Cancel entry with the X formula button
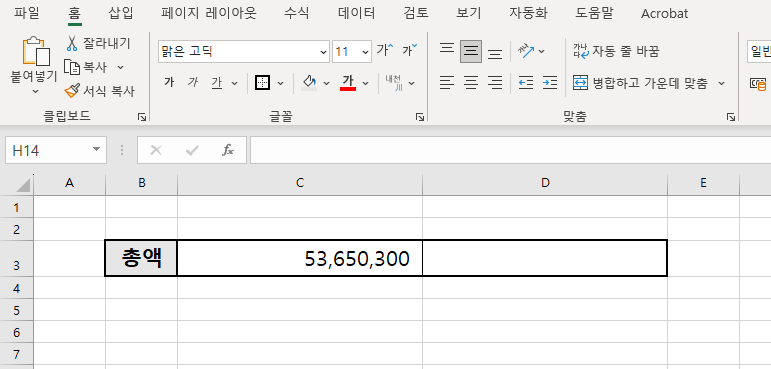This screenshot has height=369, width=771. pyautogui.click(x=156, y=150)
